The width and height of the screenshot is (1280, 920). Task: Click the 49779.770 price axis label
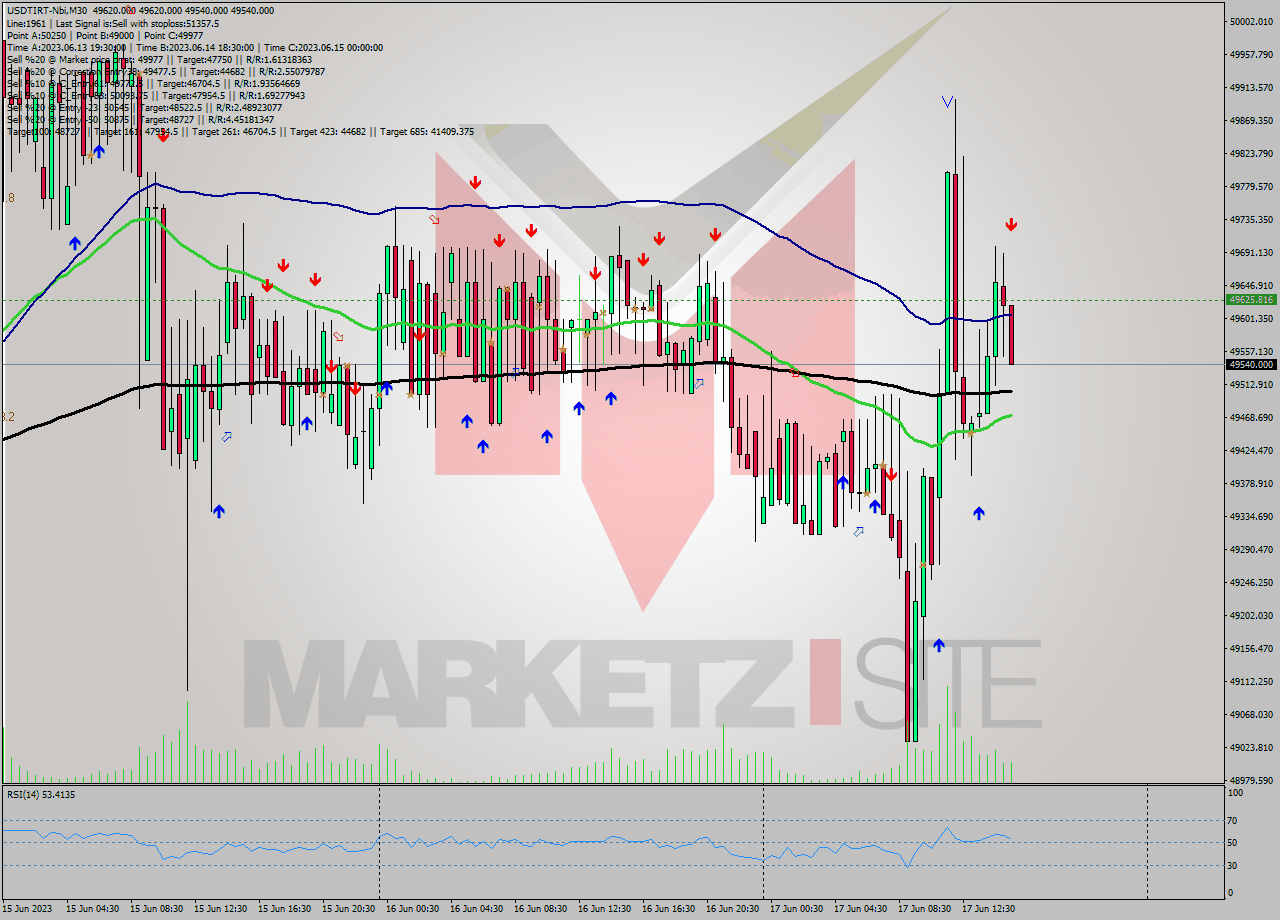pos(1253,186)
